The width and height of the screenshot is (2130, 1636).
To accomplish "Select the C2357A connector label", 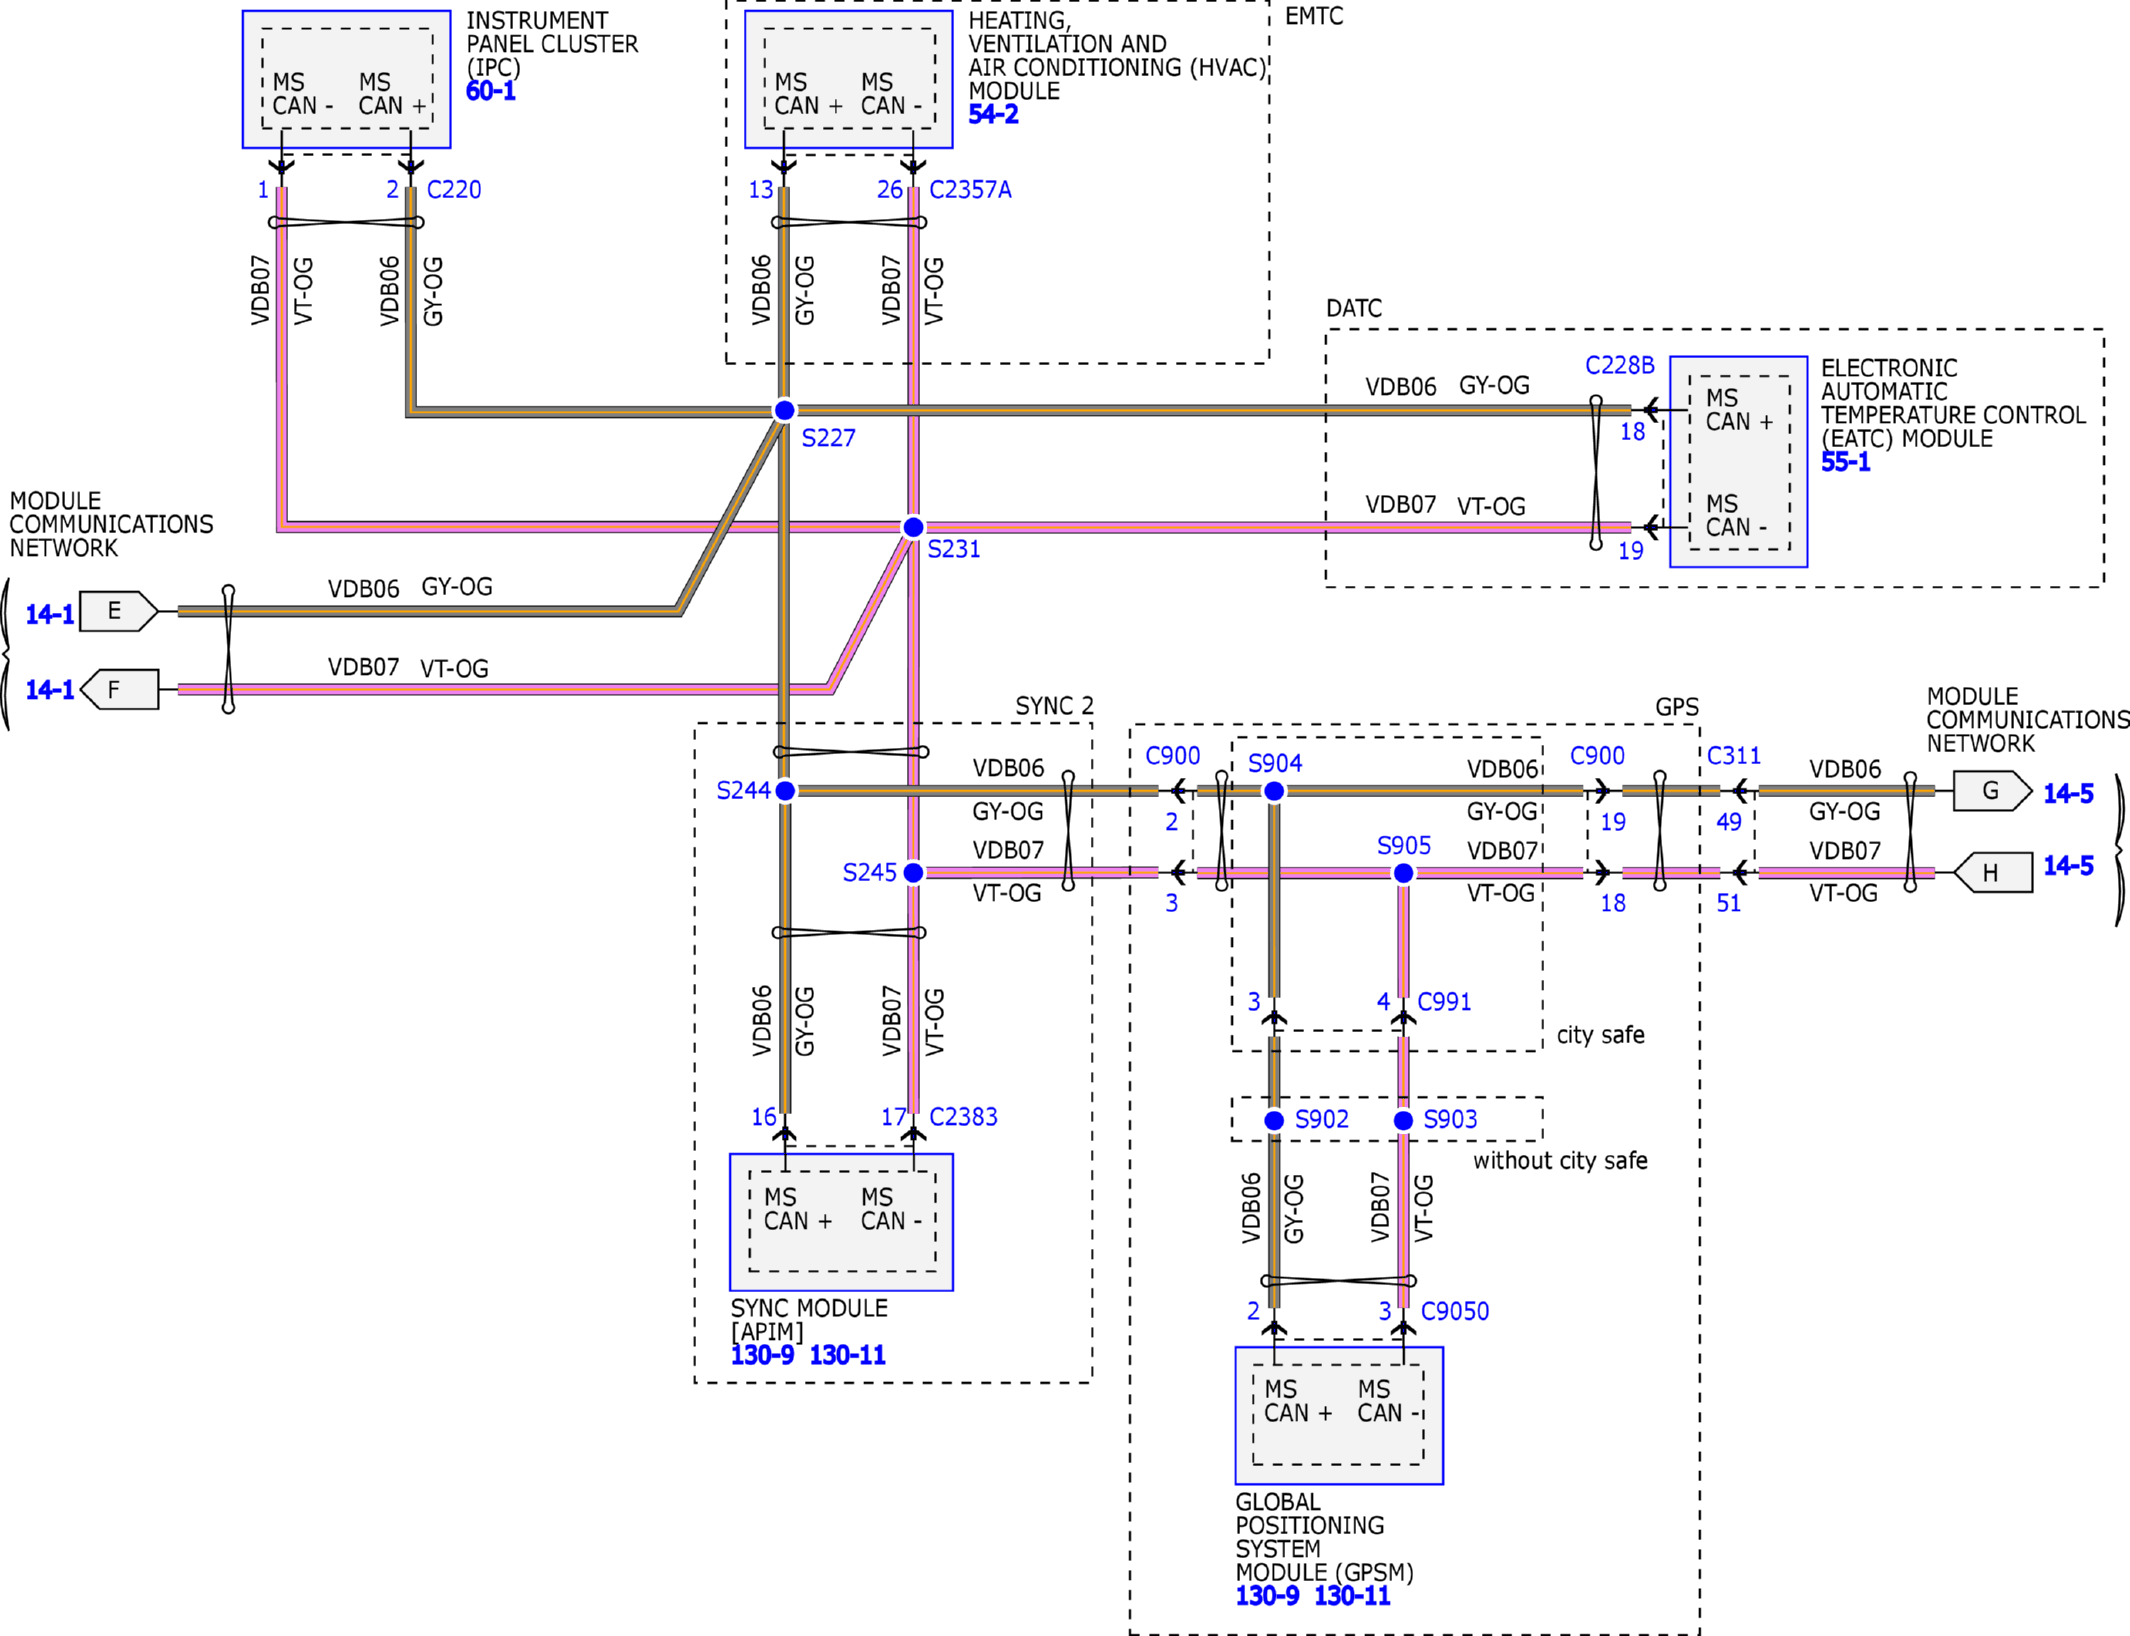I will 970,189.
